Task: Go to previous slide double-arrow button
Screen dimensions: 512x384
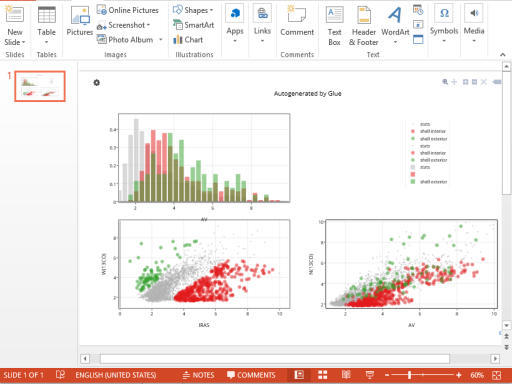Action: point(507,336)
